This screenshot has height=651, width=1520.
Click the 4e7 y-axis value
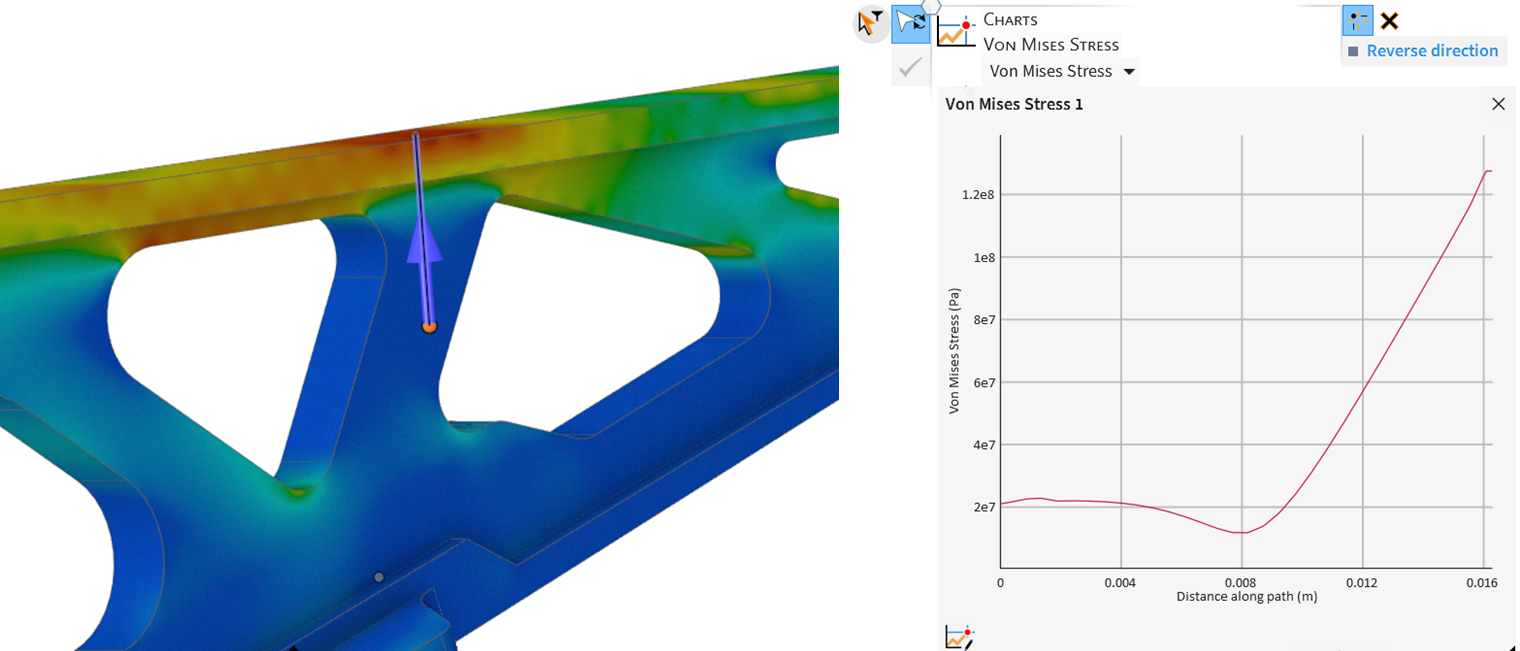tap(984, 444)
